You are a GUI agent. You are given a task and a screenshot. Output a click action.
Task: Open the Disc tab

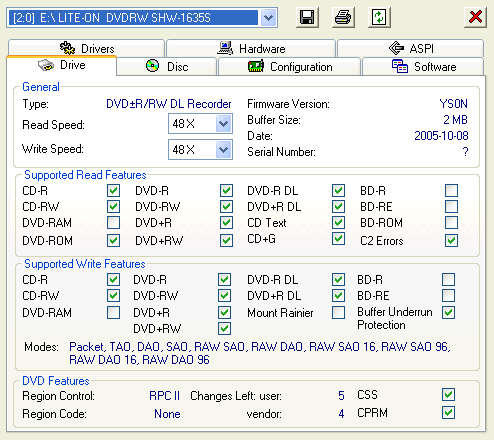[167, 67]
